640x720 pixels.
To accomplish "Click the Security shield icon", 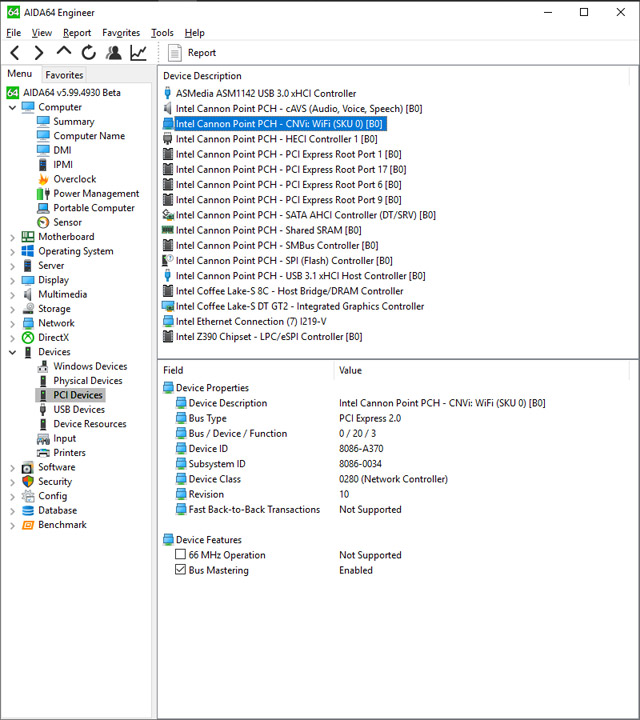I will pyautogui.click(x=28, y=481).
